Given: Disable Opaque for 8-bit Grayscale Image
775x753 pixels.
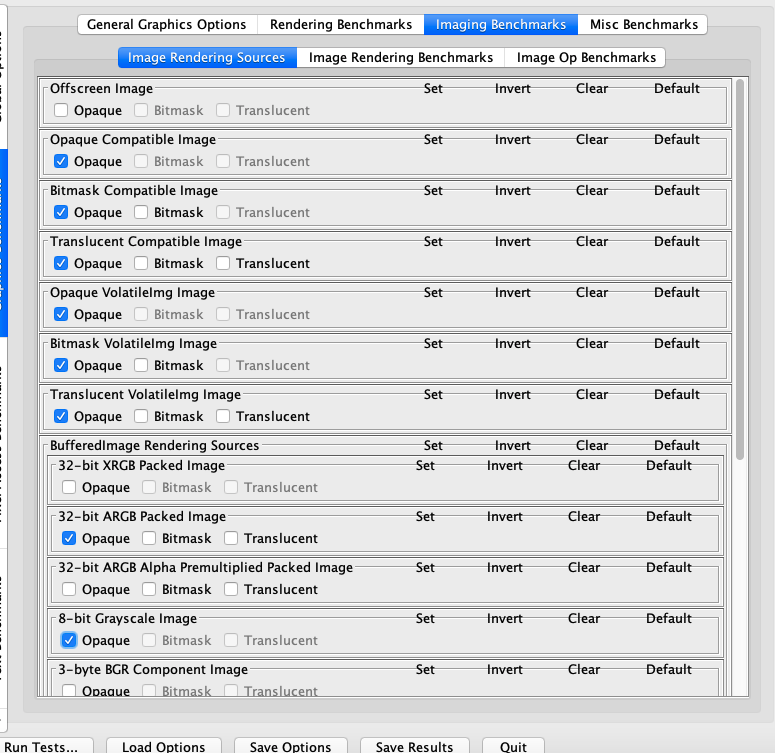Looking at the screenshot, I should coord(70,640).
